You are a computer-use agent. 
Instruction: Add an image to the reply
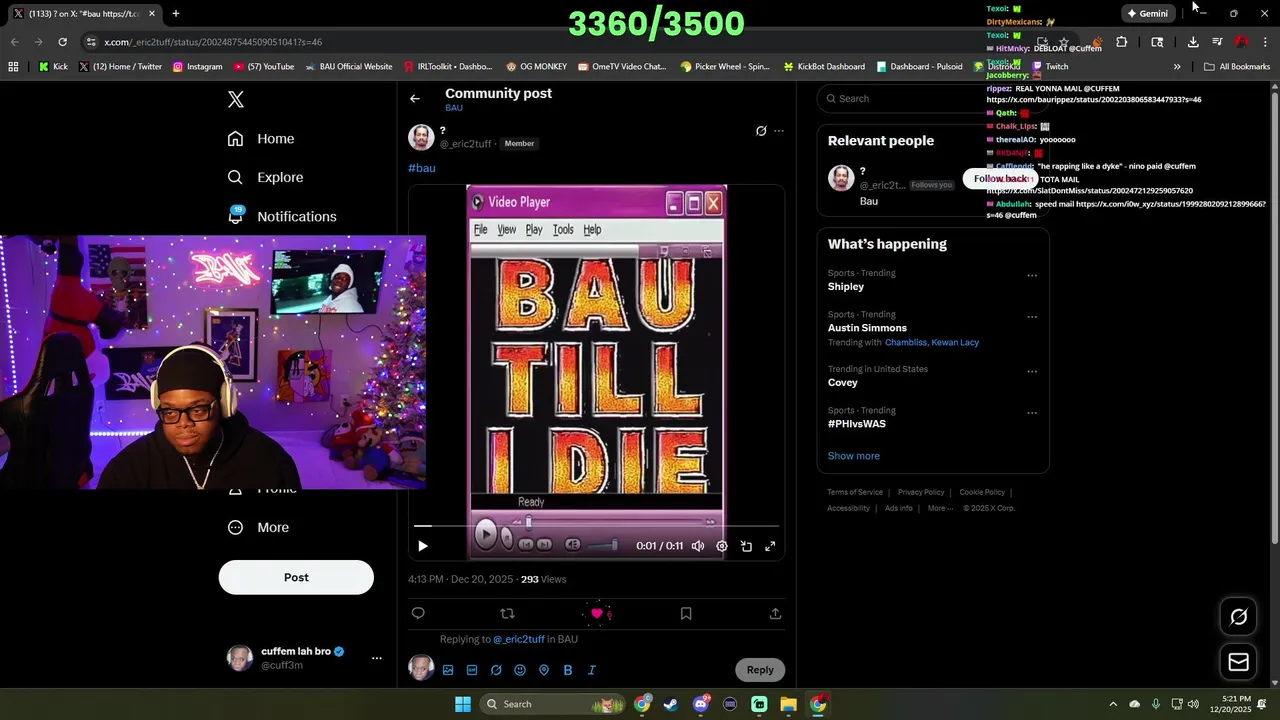(x=448, y=670)
